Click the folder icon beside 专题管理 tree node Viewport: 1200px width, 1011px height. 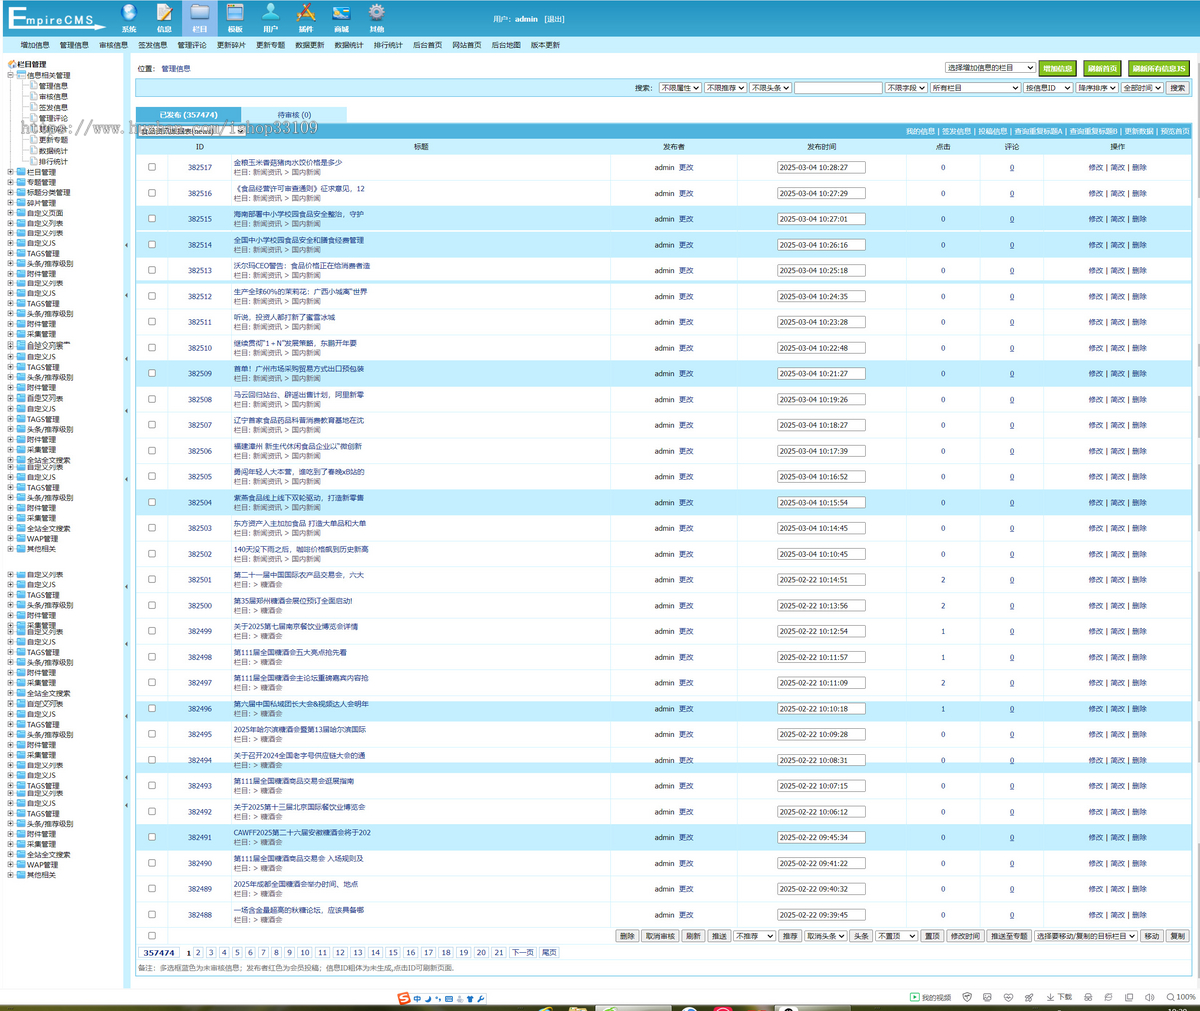pyautogui.click(x=21, y=182)
